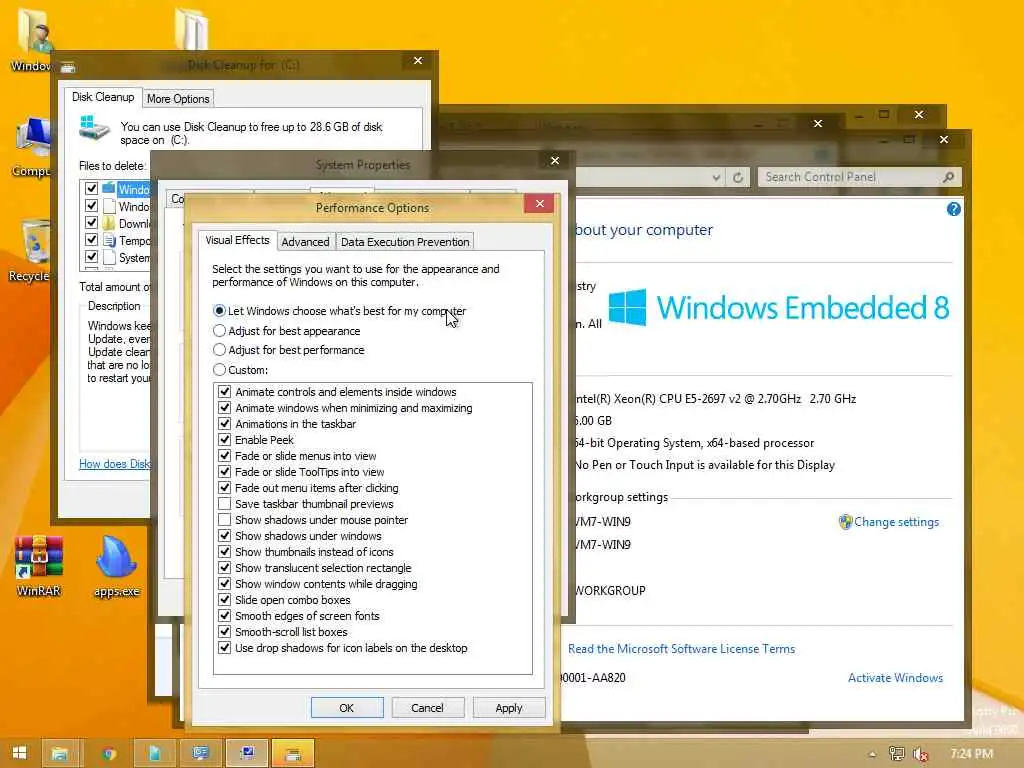This screenshot has width=1024, height=768.
Task: Click the muted volume icon in tray
Action: [x=920, y=754]
